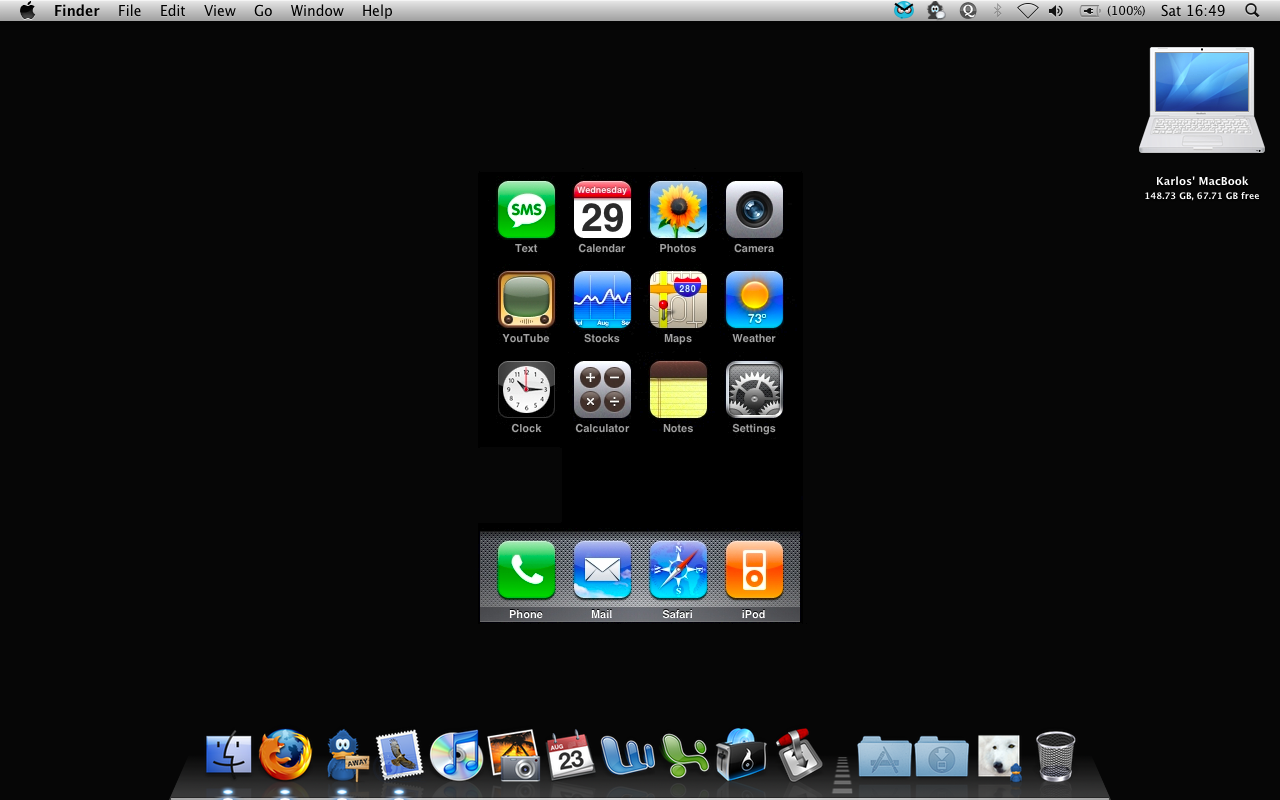Click the blue Mail envelope icon
The image size is (1280, 800).
pos(602,570)
